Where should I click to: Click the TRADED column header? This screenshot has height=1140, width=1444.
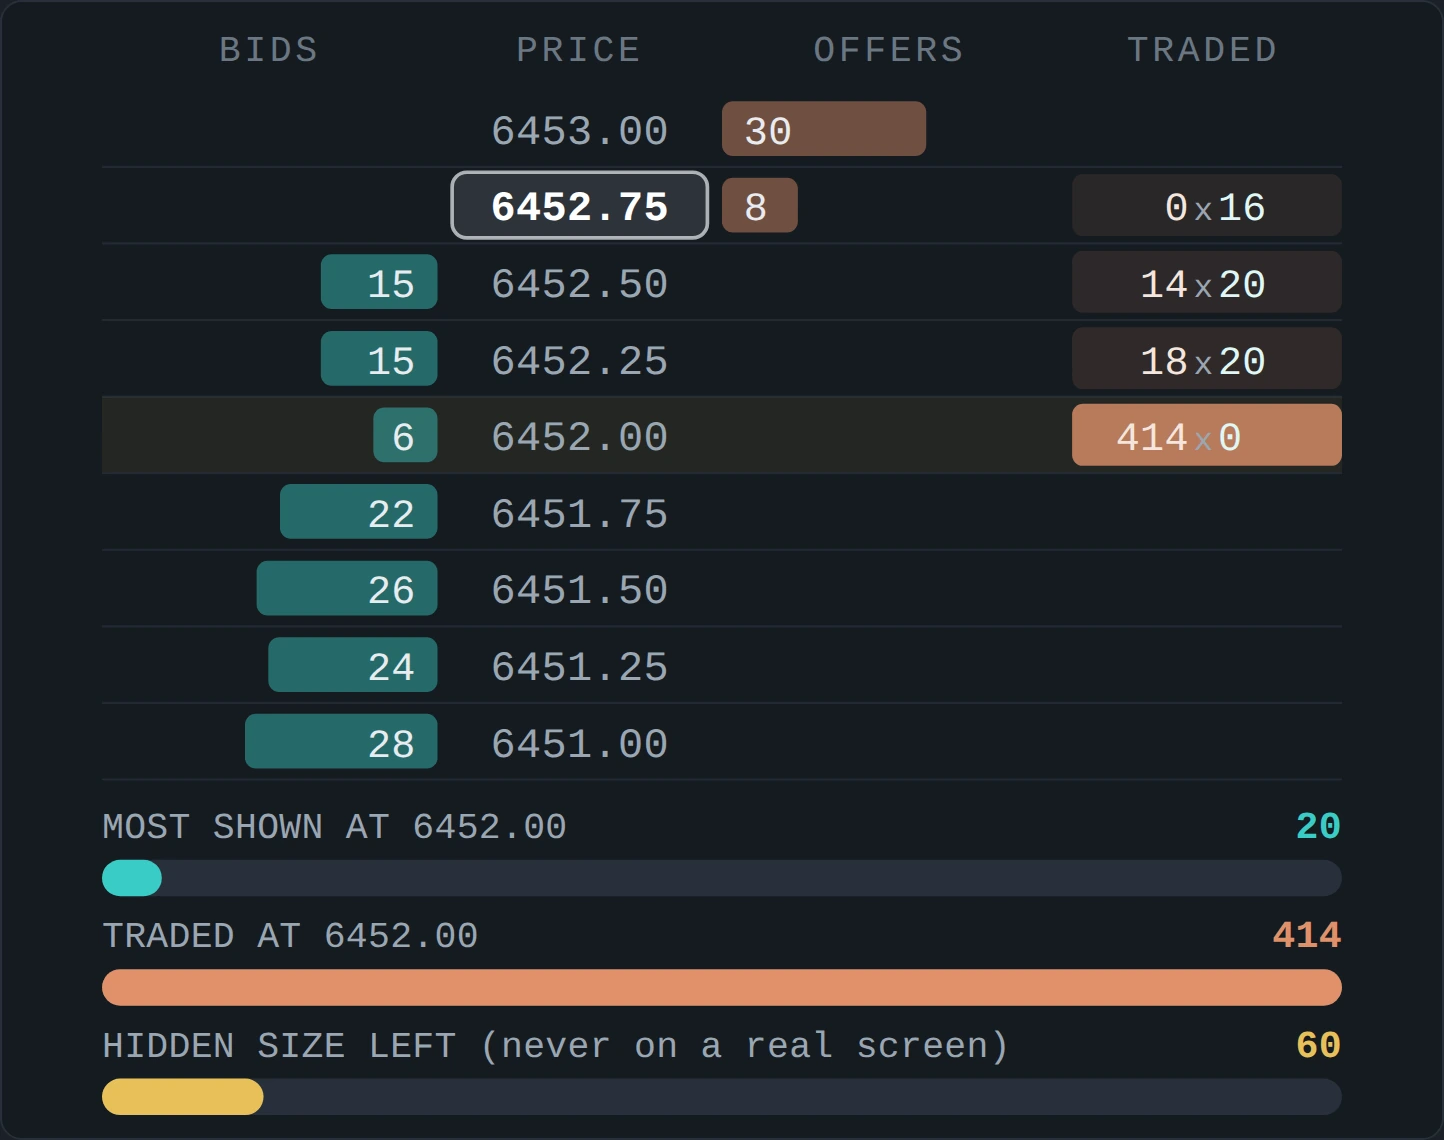coord(1203,50)
